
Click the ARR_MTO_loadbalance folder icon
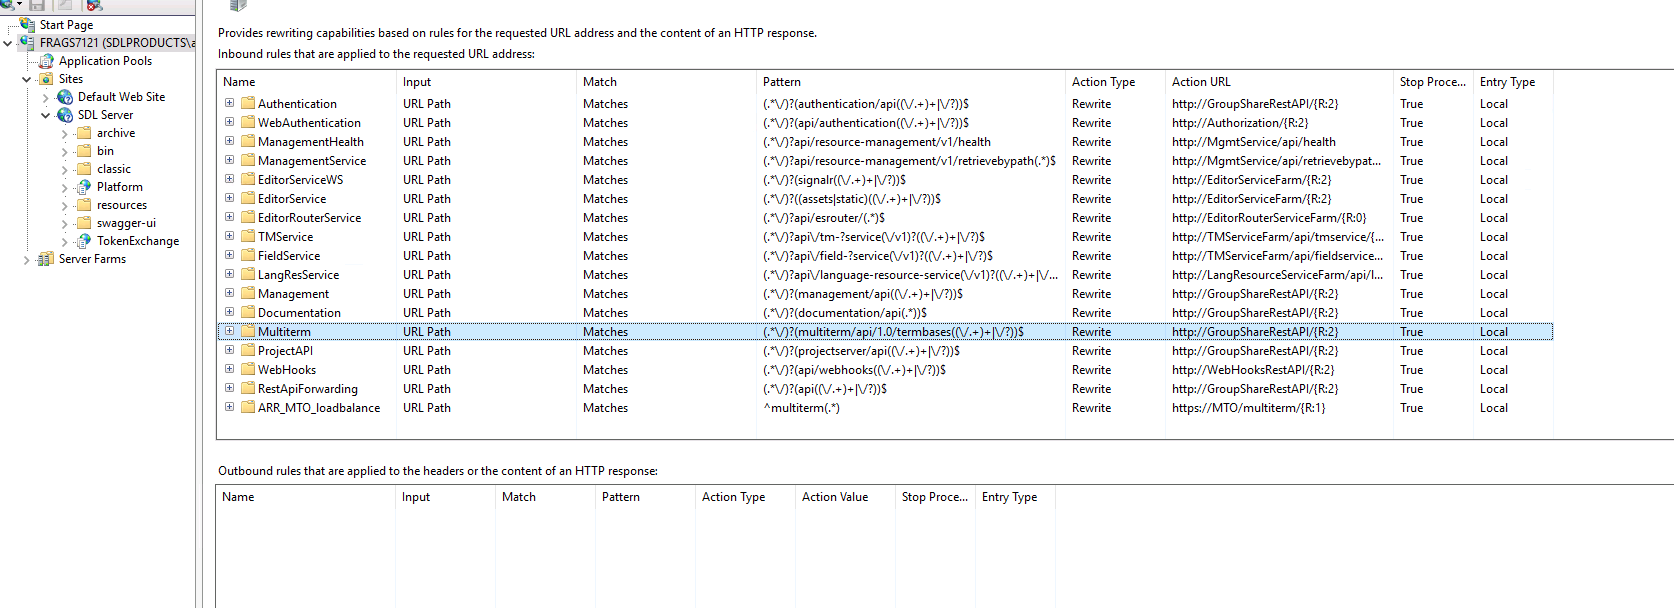coord(248,407)
